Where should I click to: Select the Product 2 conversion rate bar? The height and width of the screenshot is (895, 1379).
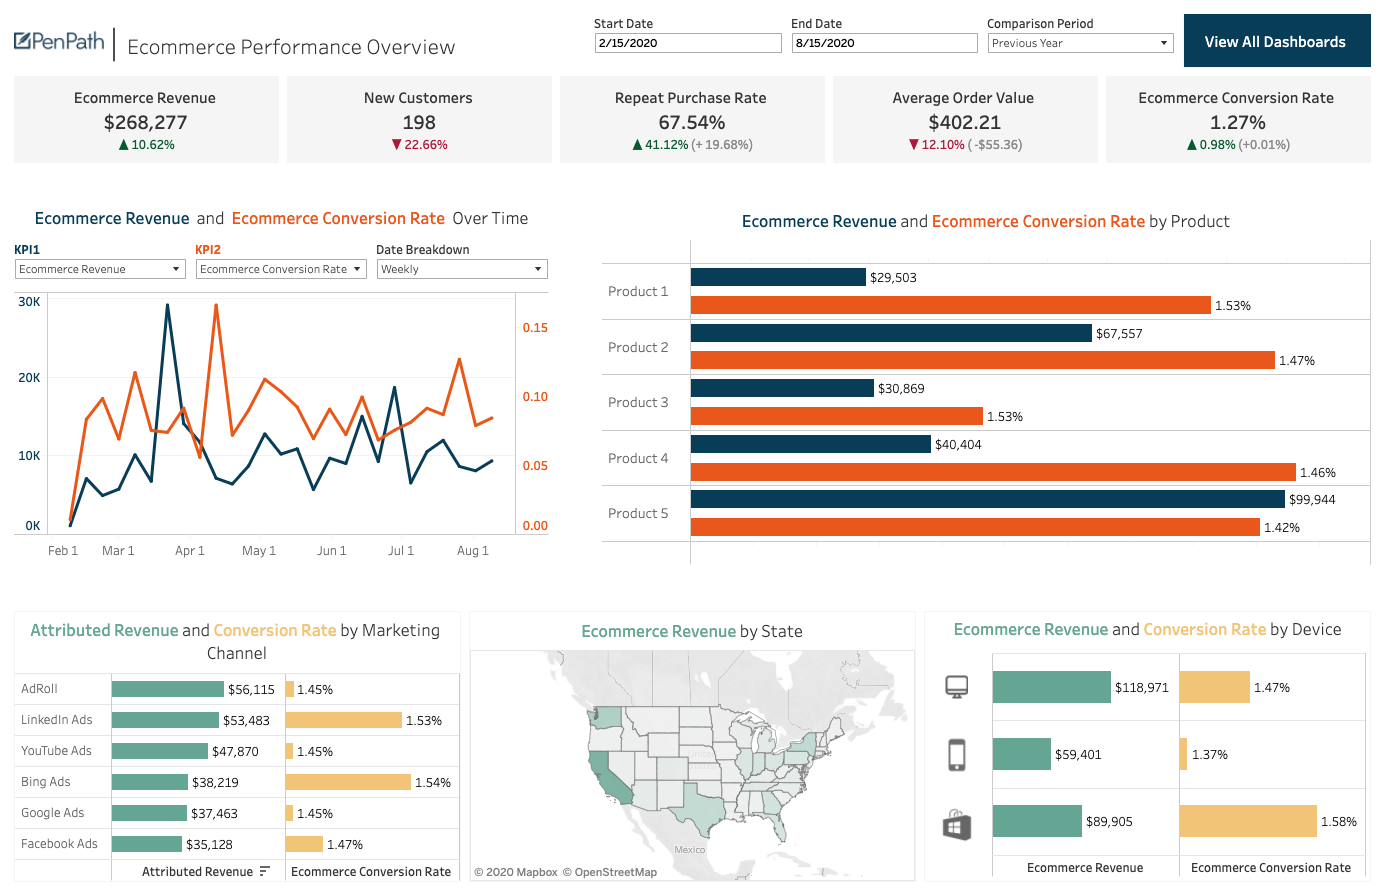[x=982, y=360]
